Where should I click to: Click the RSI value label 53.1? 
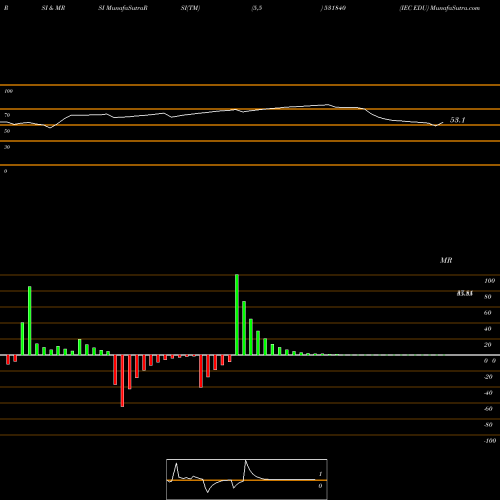tap(457, 120)
